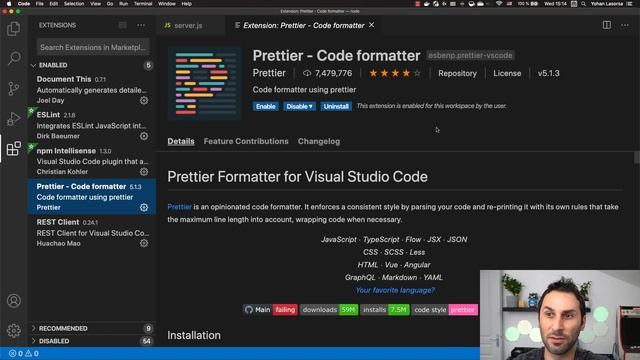
Task: Open Spotlight search in macOS menu bar
Action: [584, 4]
